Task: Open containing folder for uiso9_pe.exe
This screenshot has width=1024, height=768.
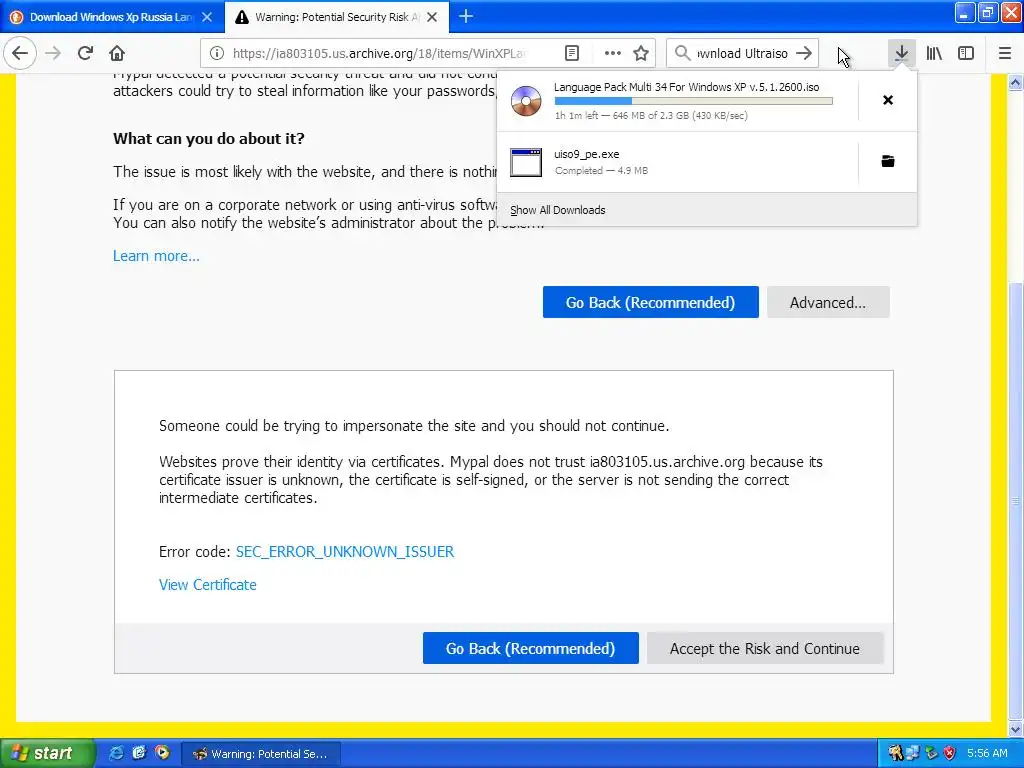Action: click(888, 161)
